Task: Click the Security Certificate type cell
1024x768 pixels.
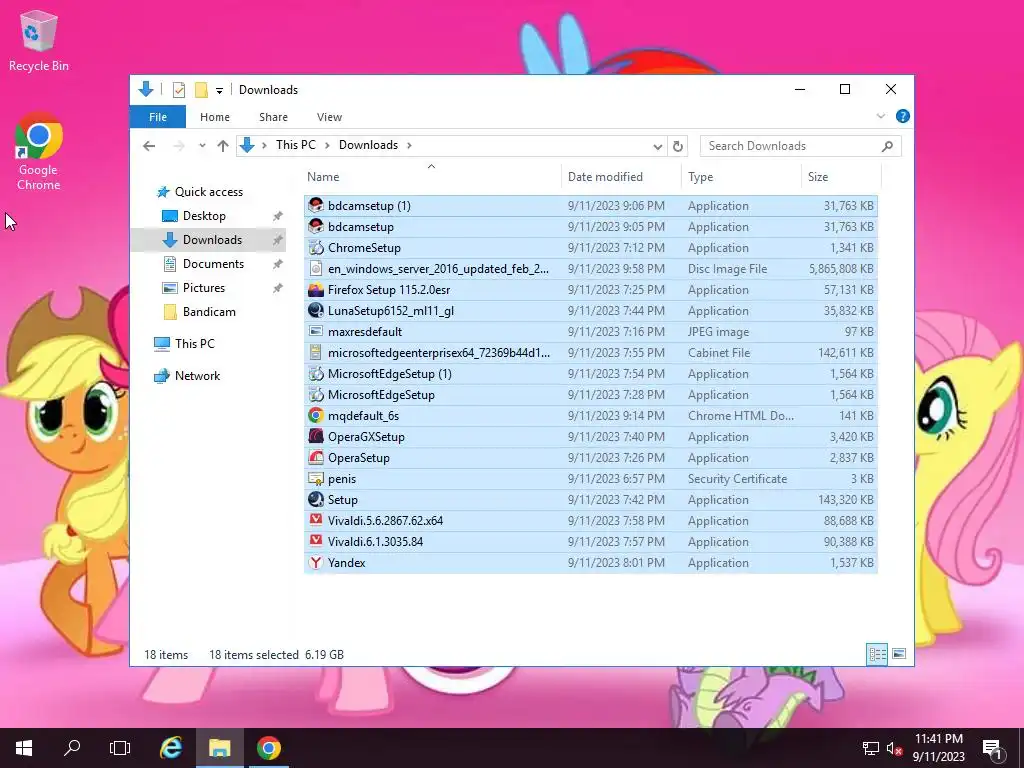Action: (x=737, y=479)
